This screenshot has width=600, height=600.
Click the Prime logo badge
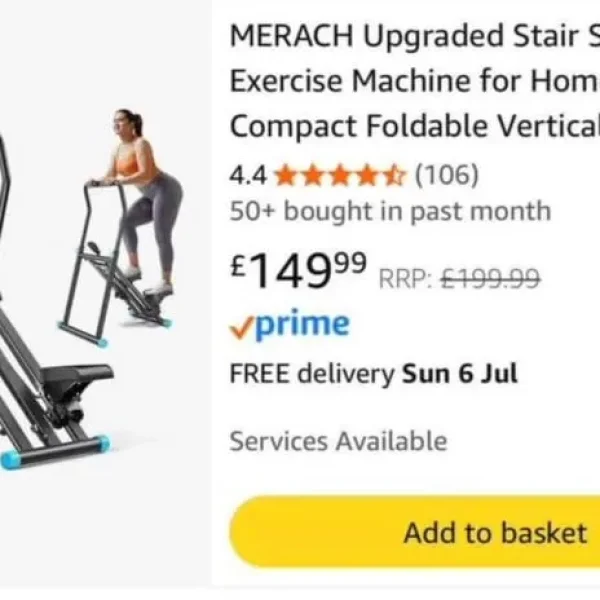coord(289,325)
